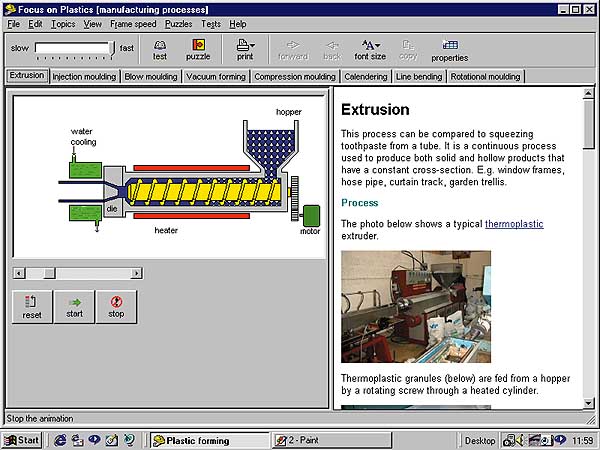Click the back navigation button
Image resolution: width=600 pixels, height=450 pixels.
tap(332, 50)
